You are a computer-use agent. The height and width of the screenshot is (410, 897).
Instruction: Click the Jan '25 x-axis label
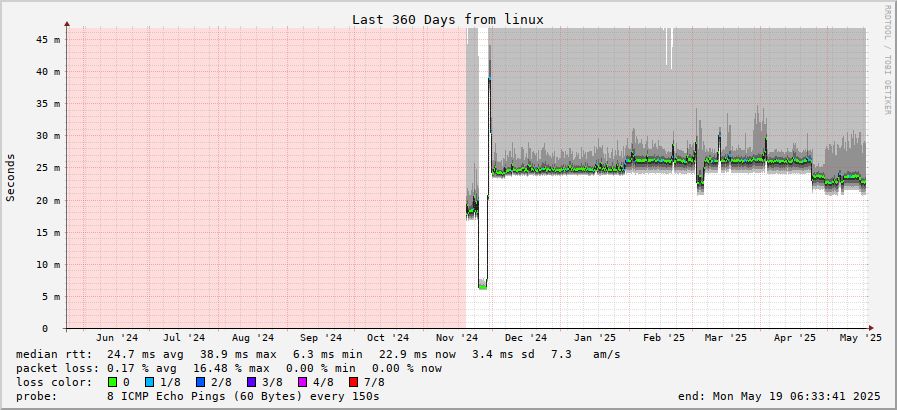coord(596,338)
